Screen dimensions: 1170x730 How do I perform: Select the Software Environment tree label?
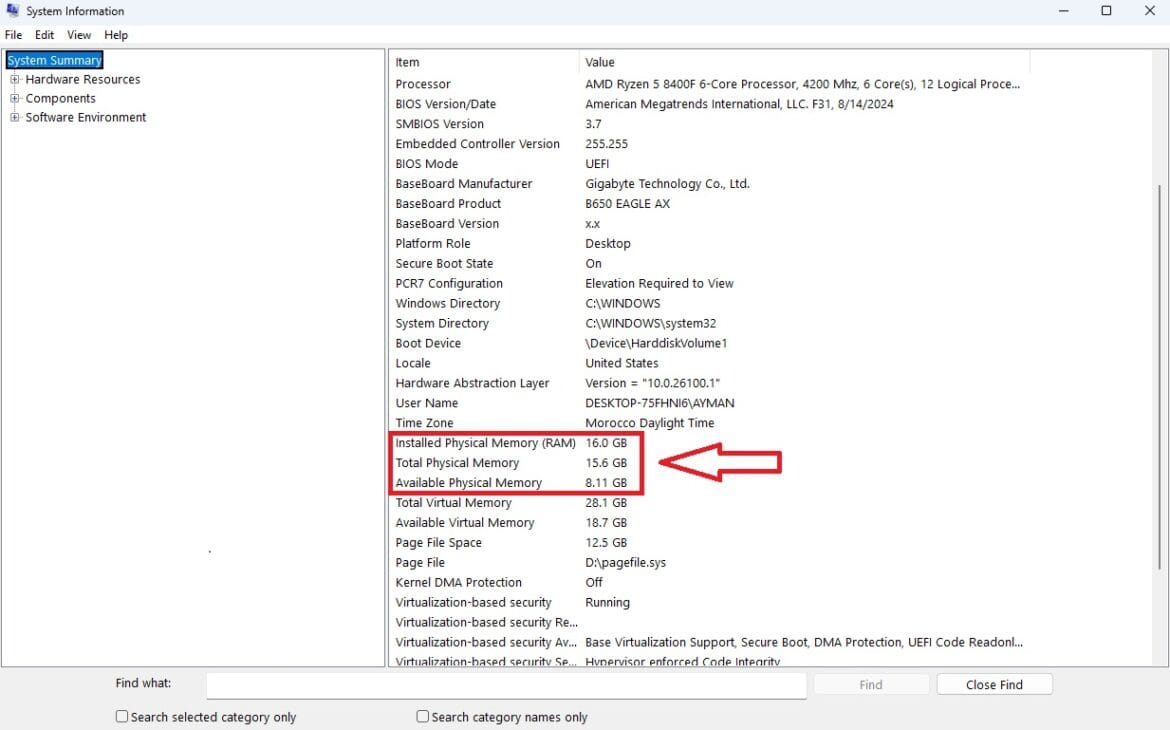(86, 117)
